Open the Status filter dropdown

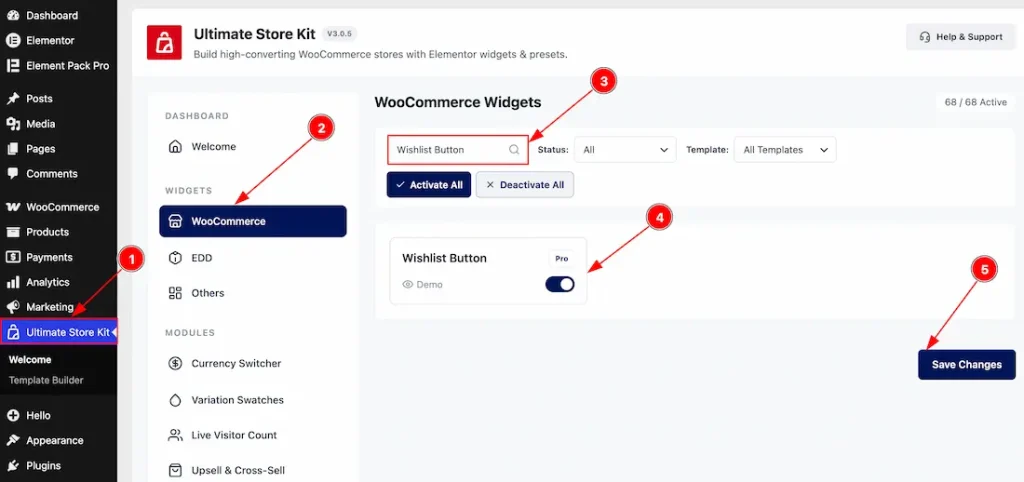(x=626, y=150)
